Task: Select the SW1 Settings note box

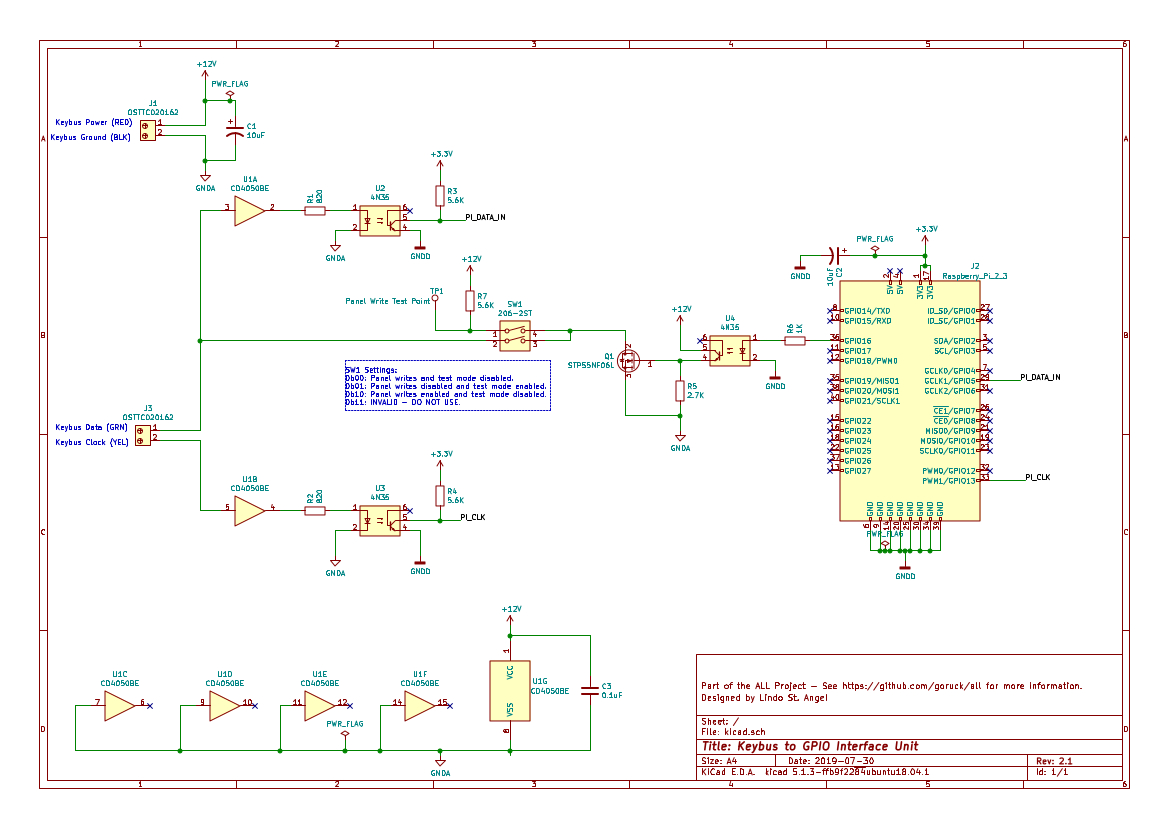Action: tap(447, 385)
